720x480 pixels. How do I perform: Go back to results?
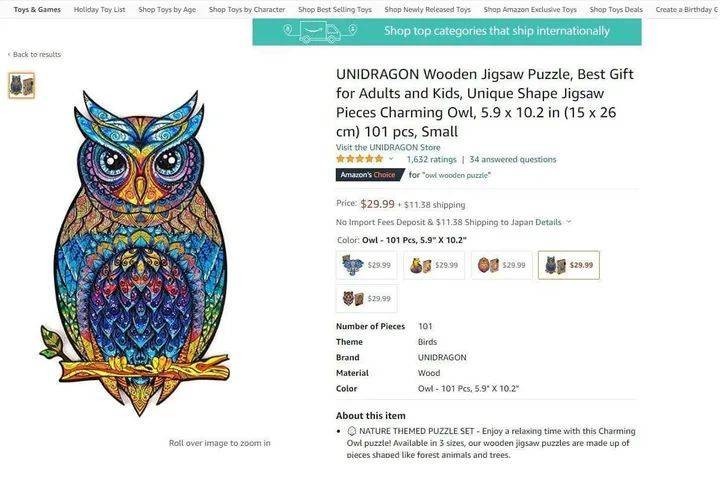tap(35, 55)
